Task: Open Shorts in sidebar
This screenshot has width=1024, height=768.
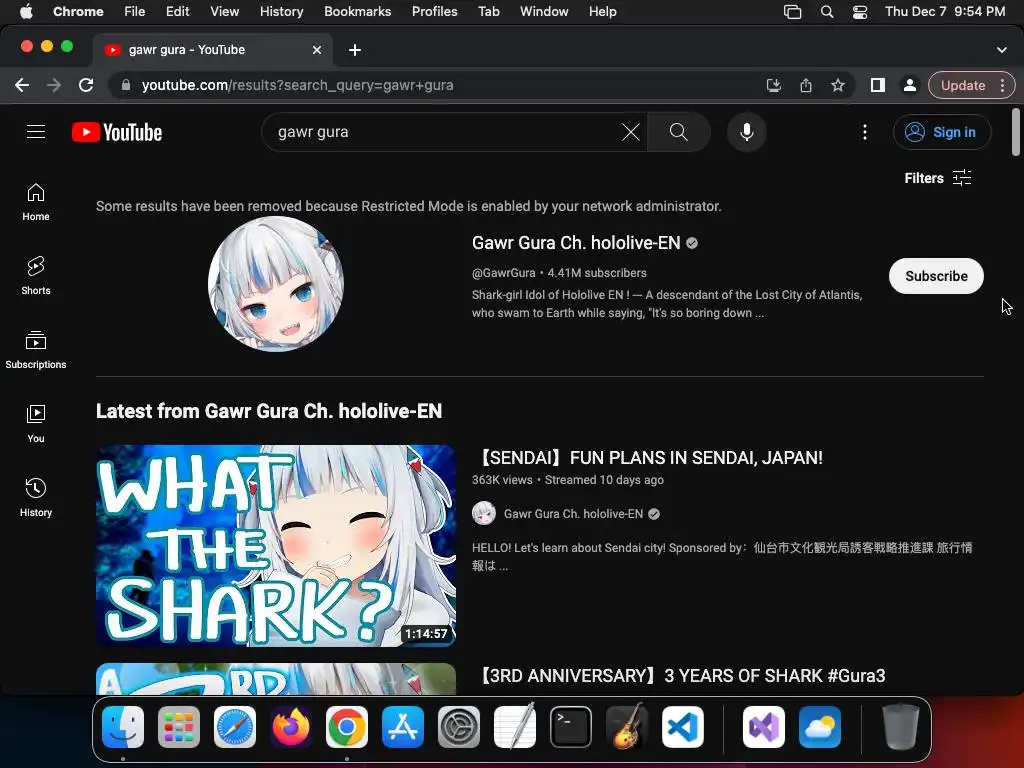Action: point(36,276)
